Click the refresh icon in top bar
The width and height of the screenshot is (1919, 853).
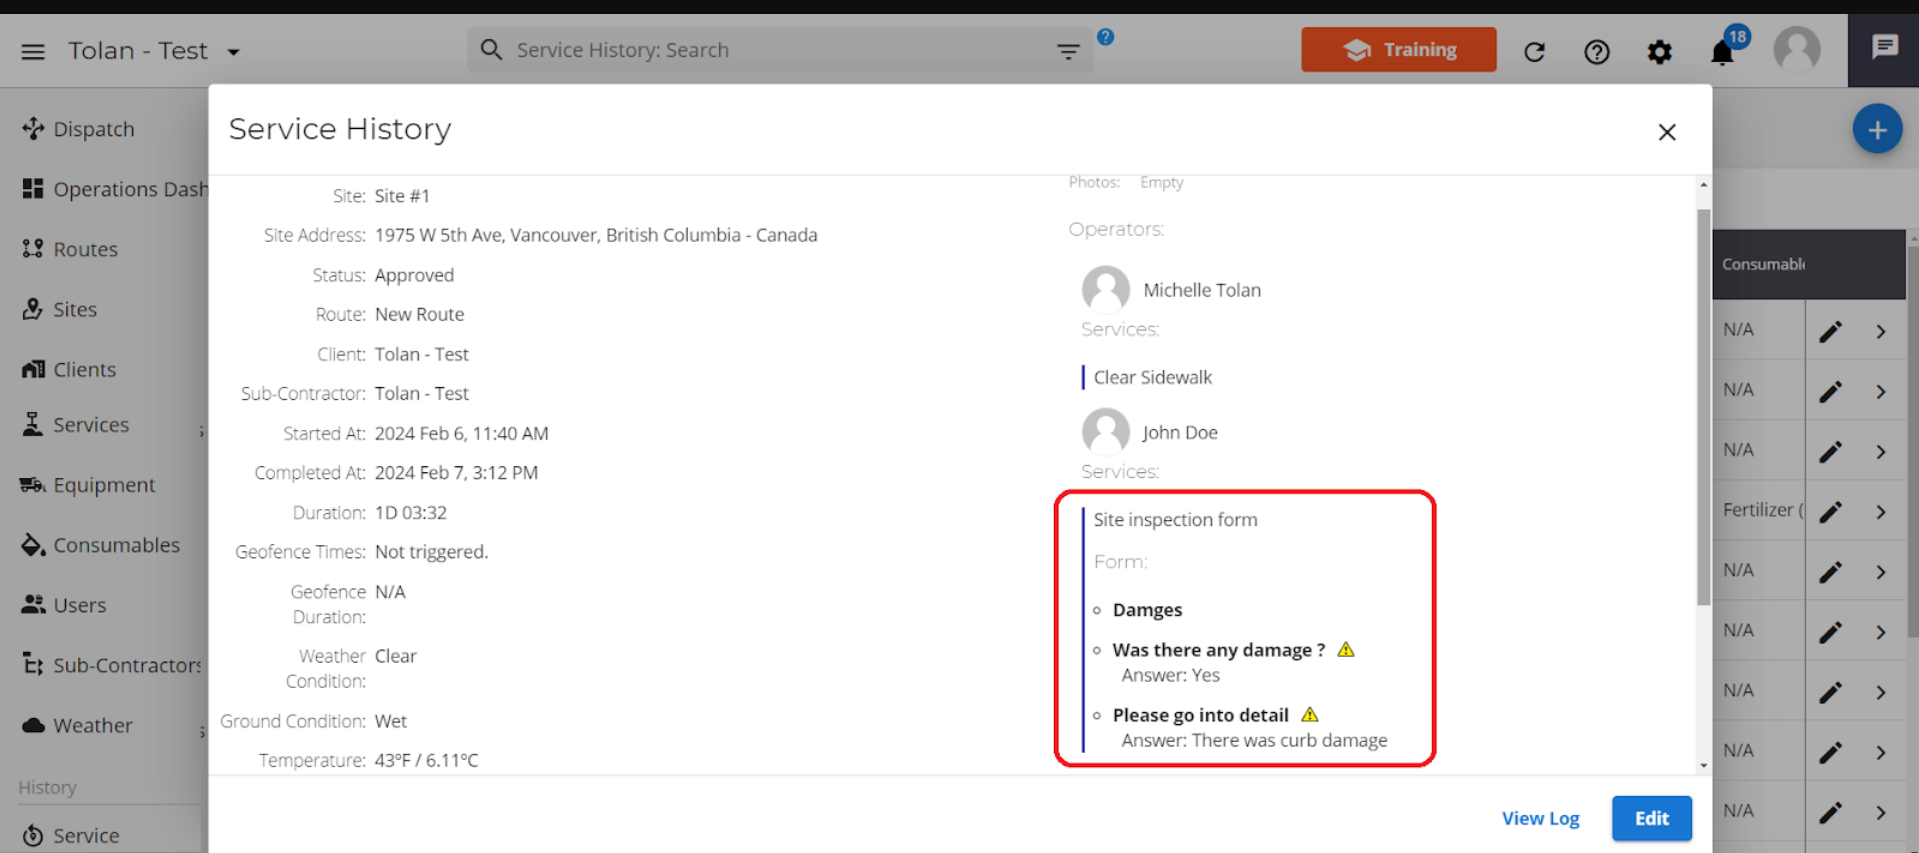[x=1534, y=51]
